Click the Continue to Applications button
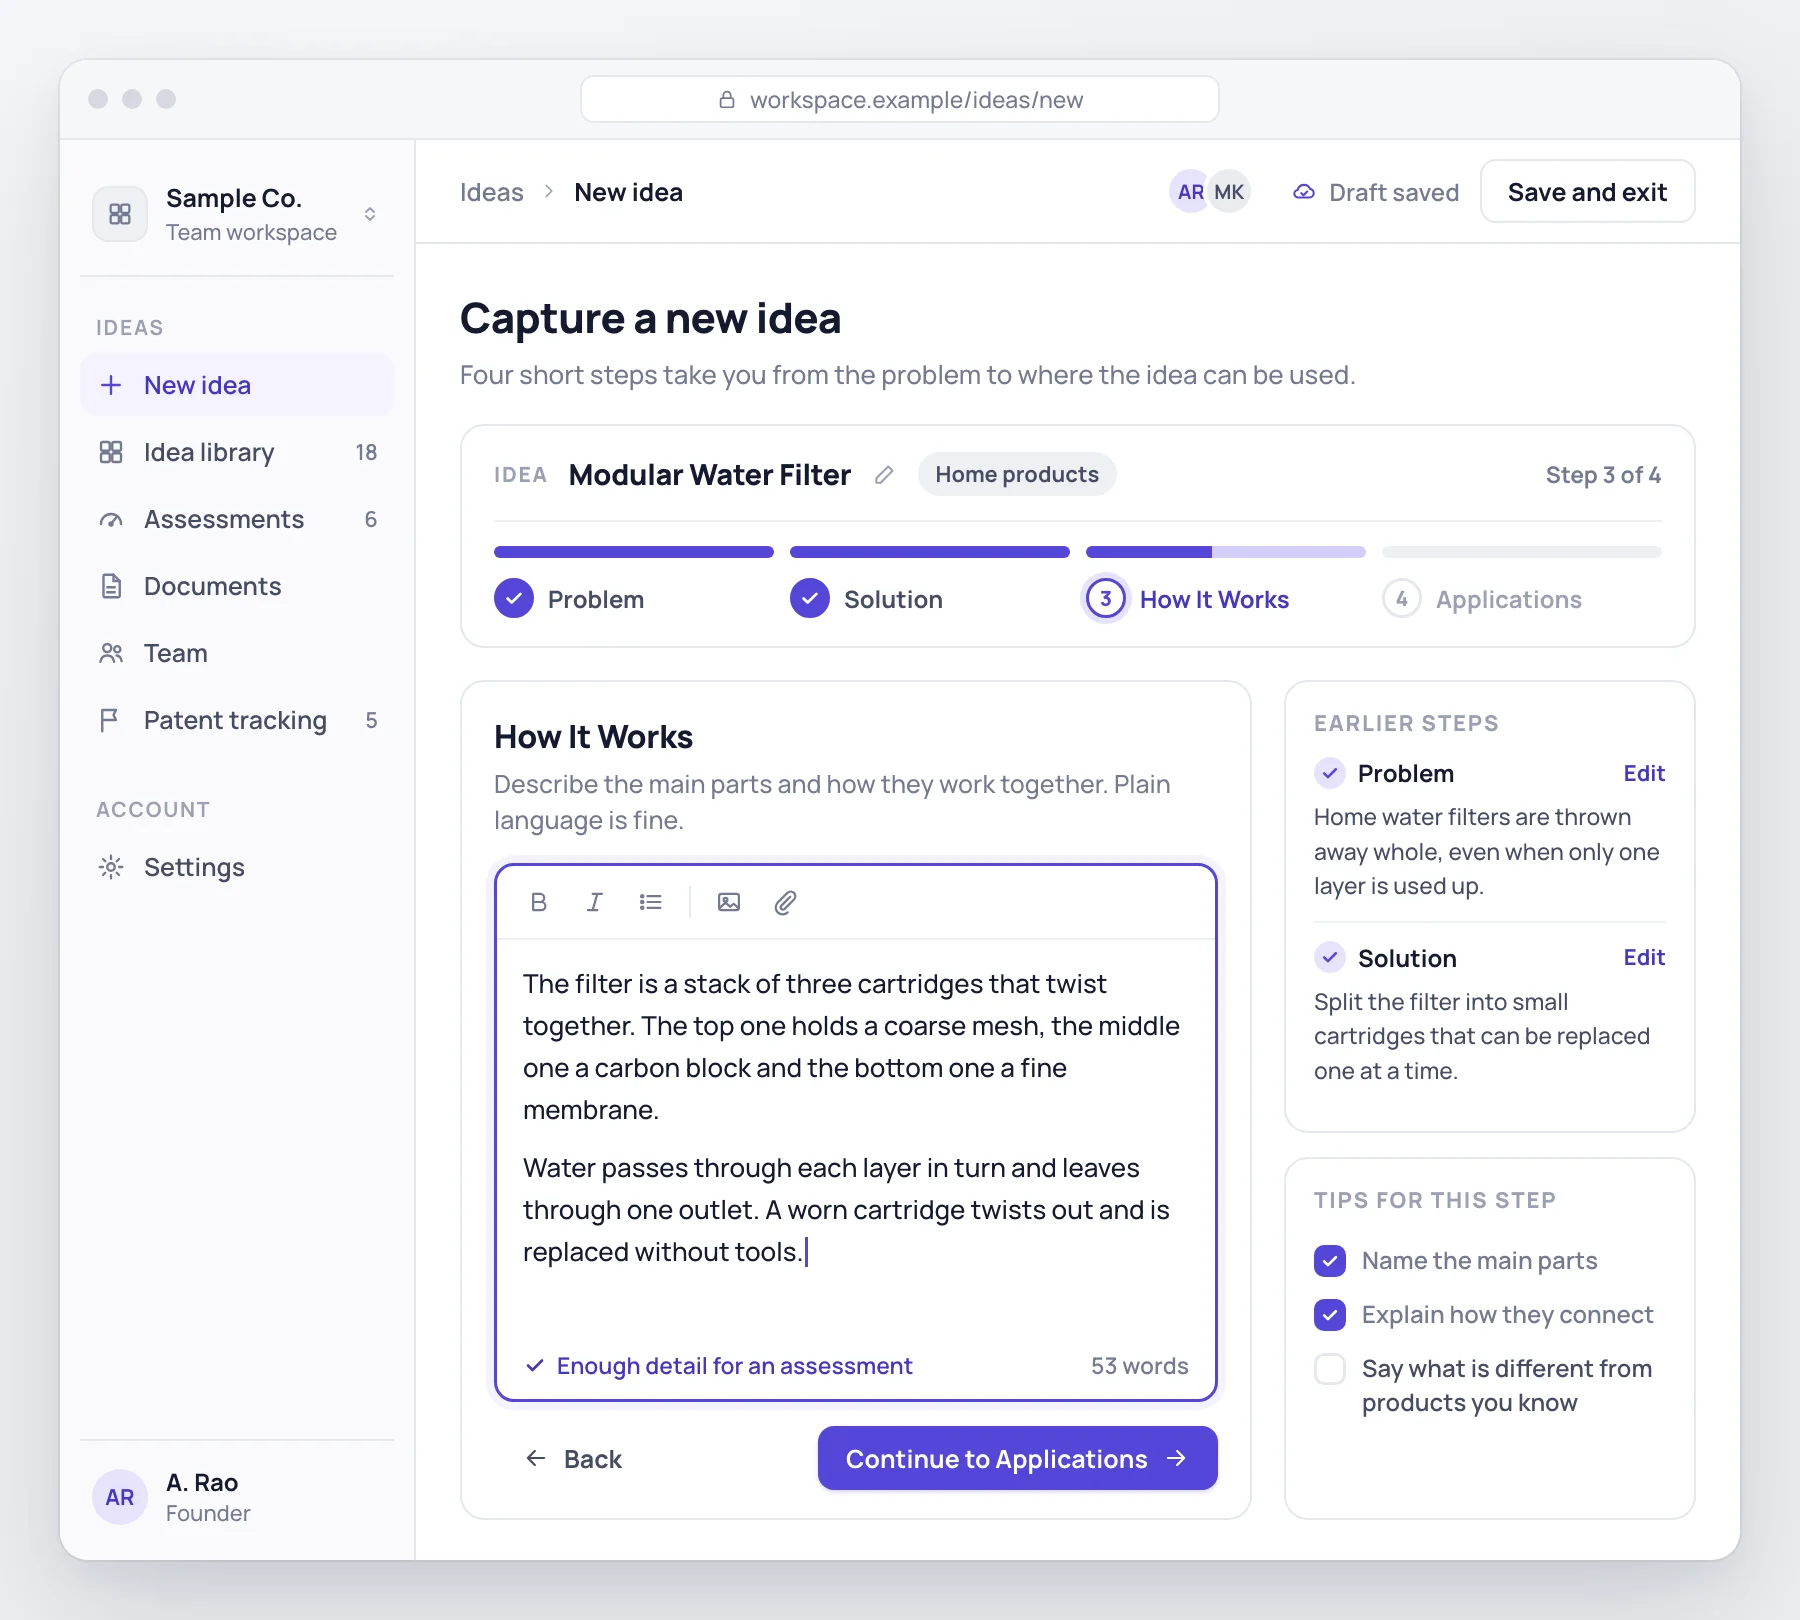 click(1017, 1458)
